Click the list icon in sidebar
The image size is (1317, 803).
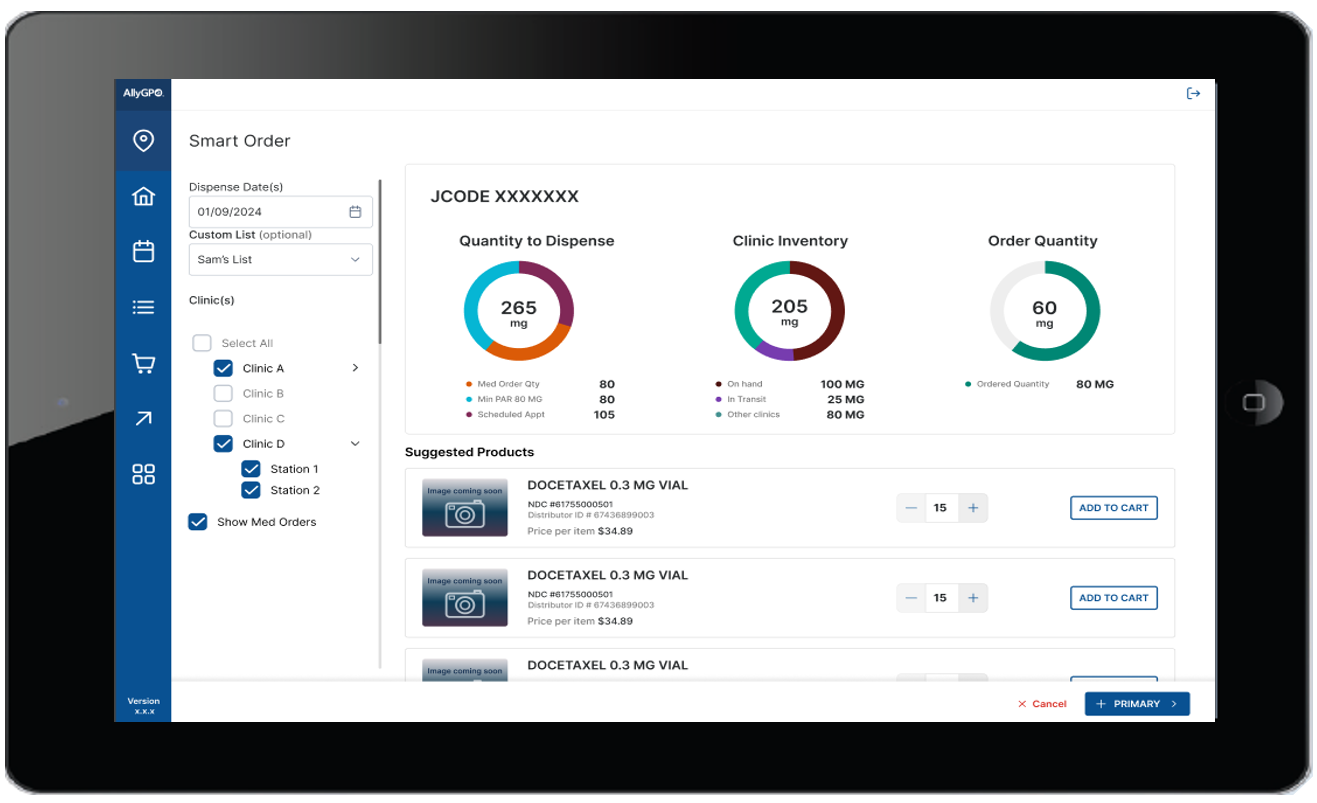(x=143, y=307)
